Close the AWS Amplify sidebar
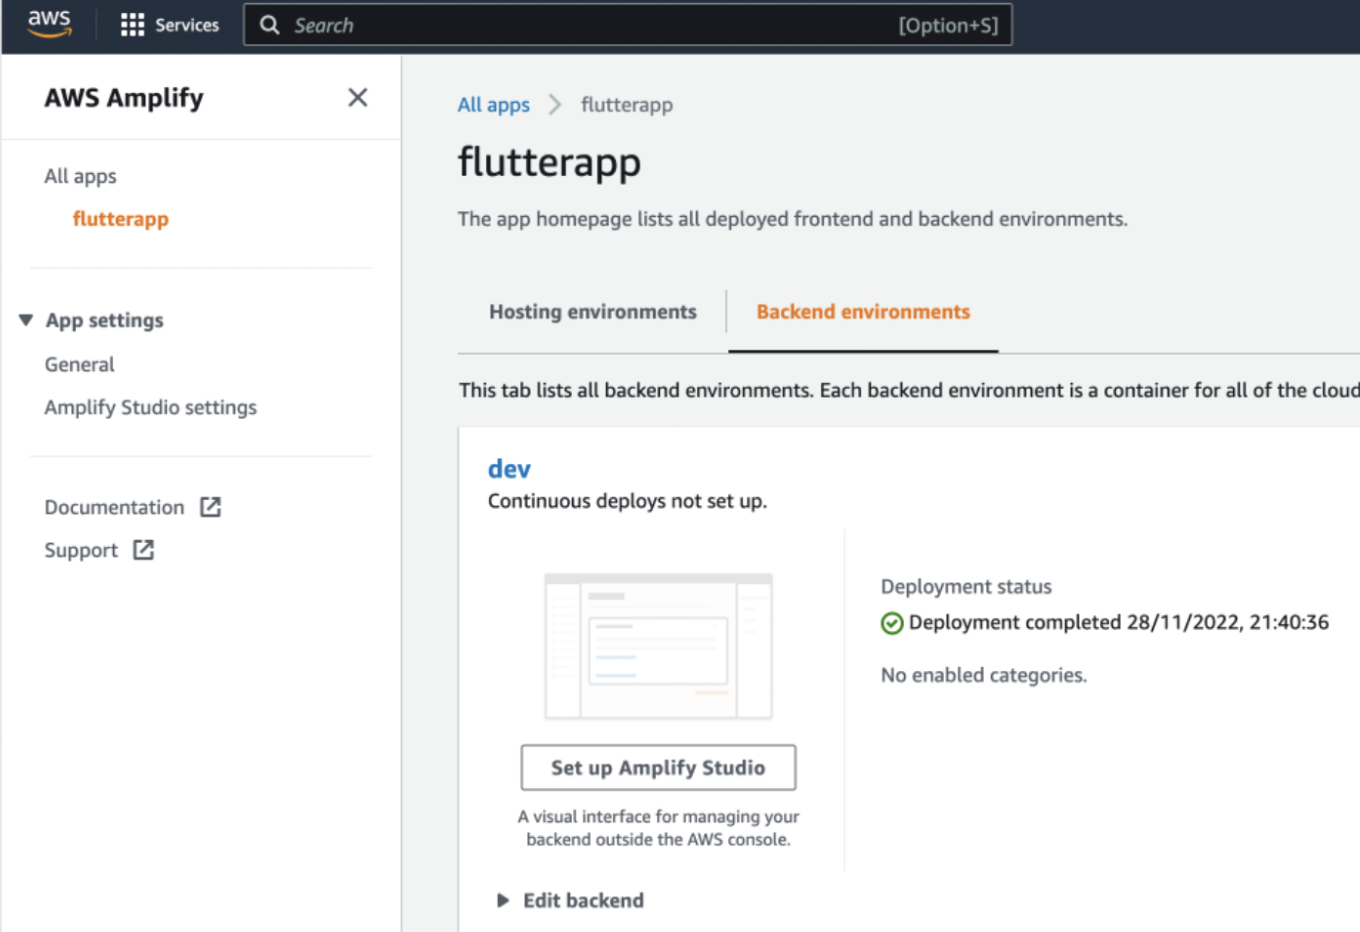The width and height of the screenshot is (1360, 932). click(x=357, y=97)
